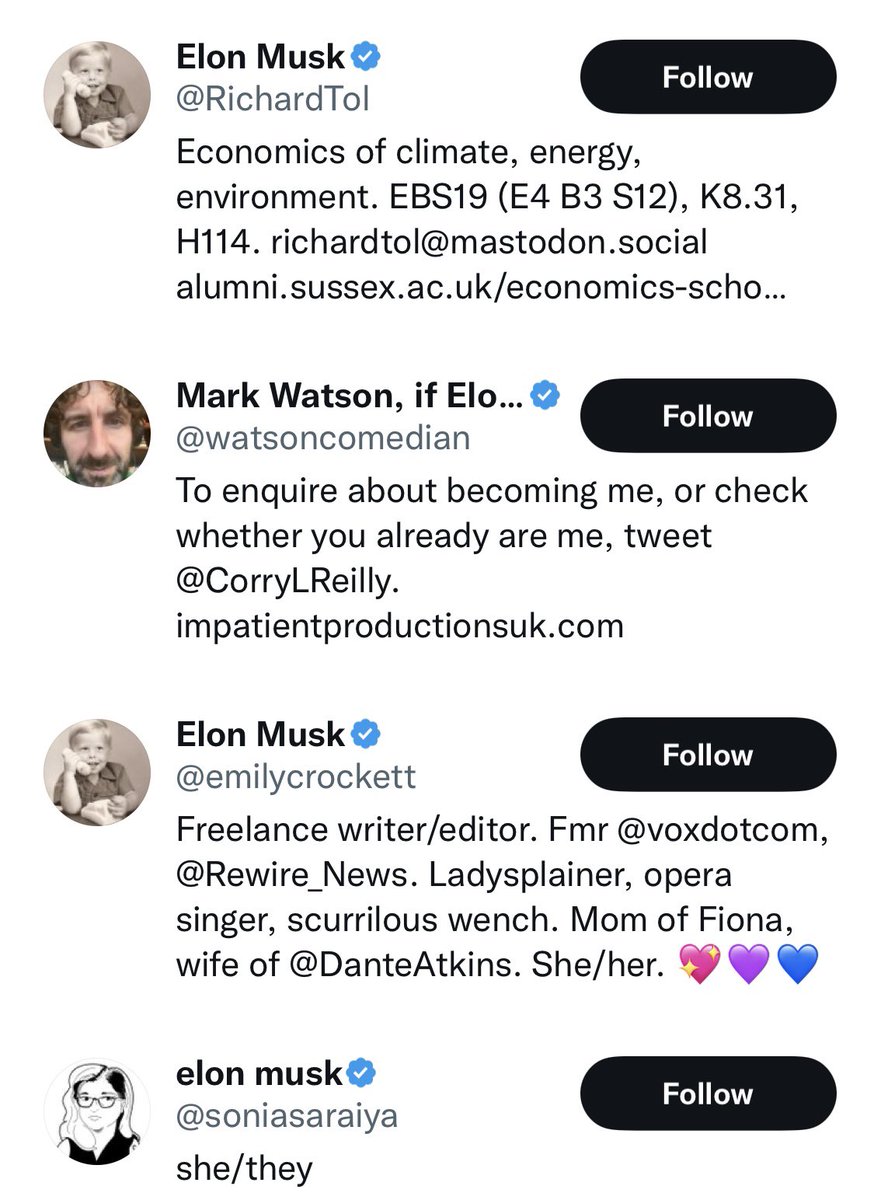Open @watsoncomedian profile picture
The width and height of the screenshot is (874, 1200).
pos(97,433)
